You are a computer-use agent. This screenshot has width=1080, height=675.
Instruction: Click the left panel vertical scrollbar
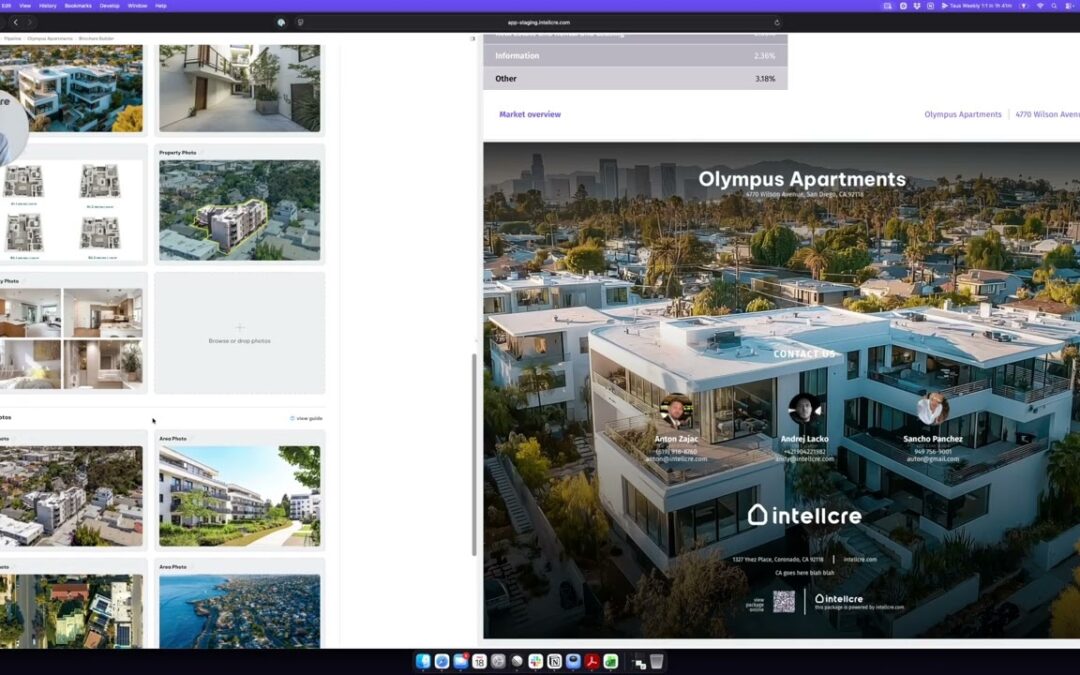pos(474,455)
